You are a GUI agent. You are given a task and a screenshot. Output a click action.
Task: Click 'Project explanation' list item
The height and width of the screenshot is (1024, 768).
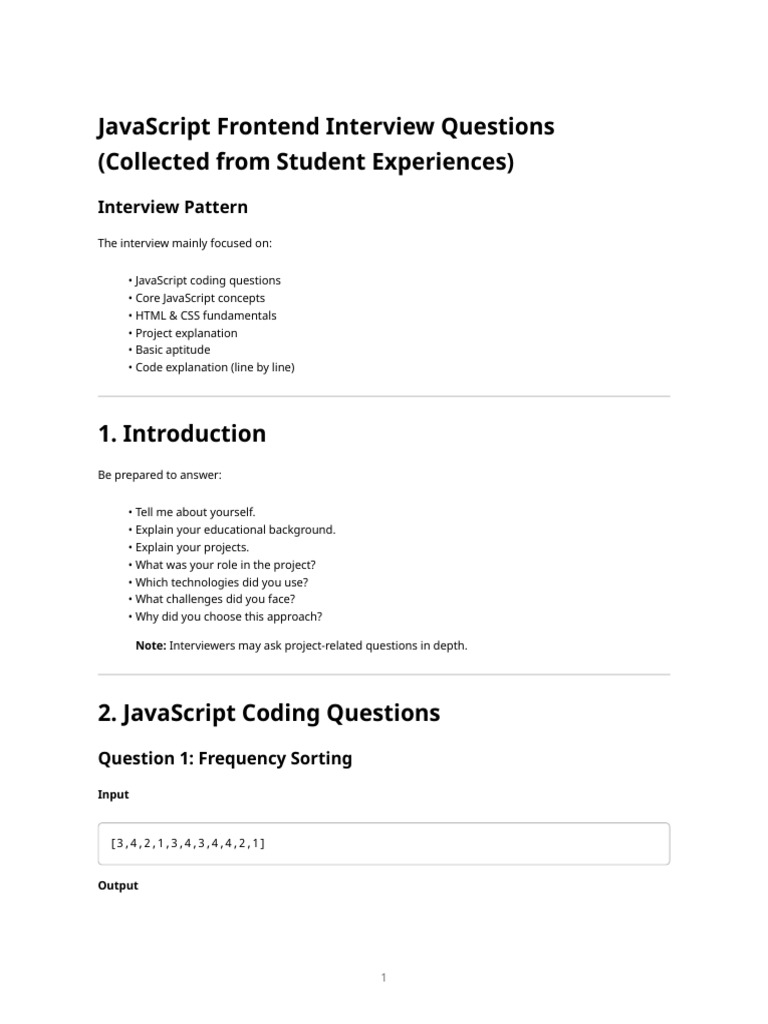186,333
